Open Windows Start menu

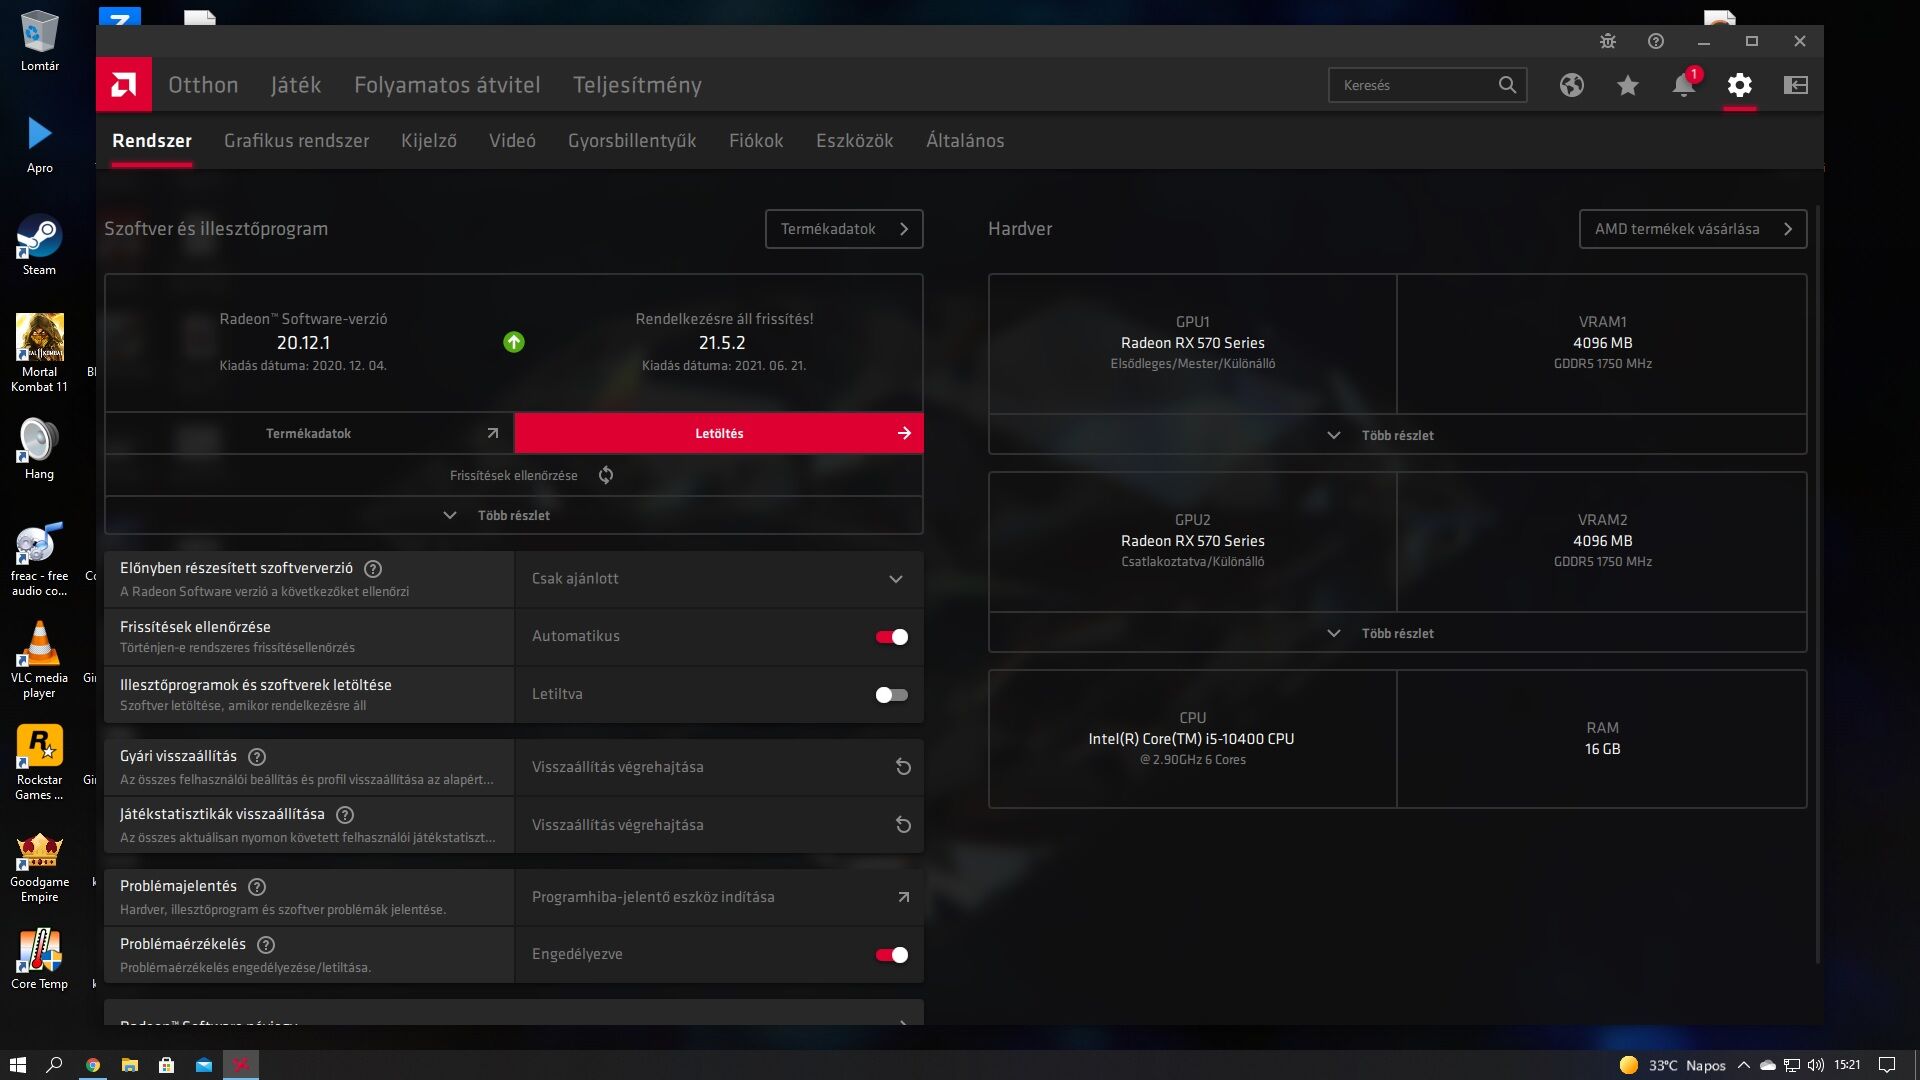point(17,1065)
